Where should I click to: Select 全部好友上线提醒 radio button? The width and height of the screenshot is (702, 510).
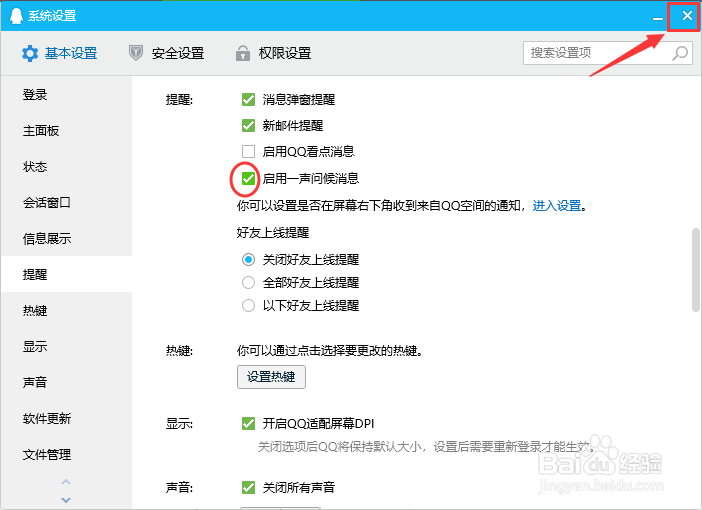pos(248,283)
